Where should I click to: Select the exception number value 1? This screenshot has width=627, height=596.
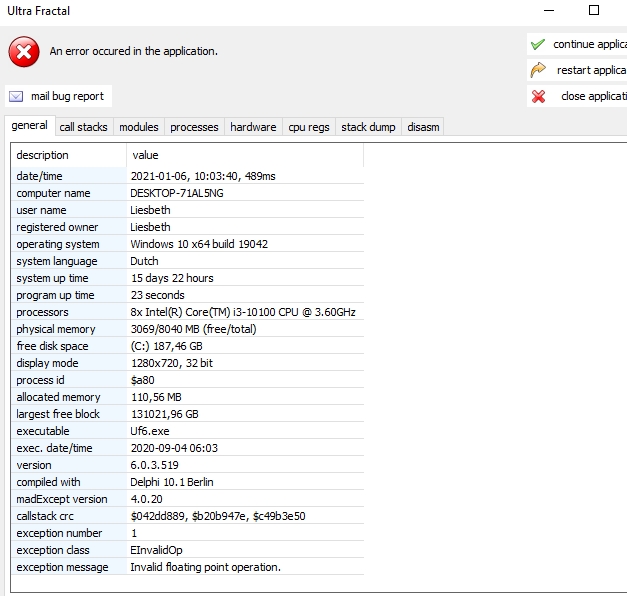(x=134, y=533)
